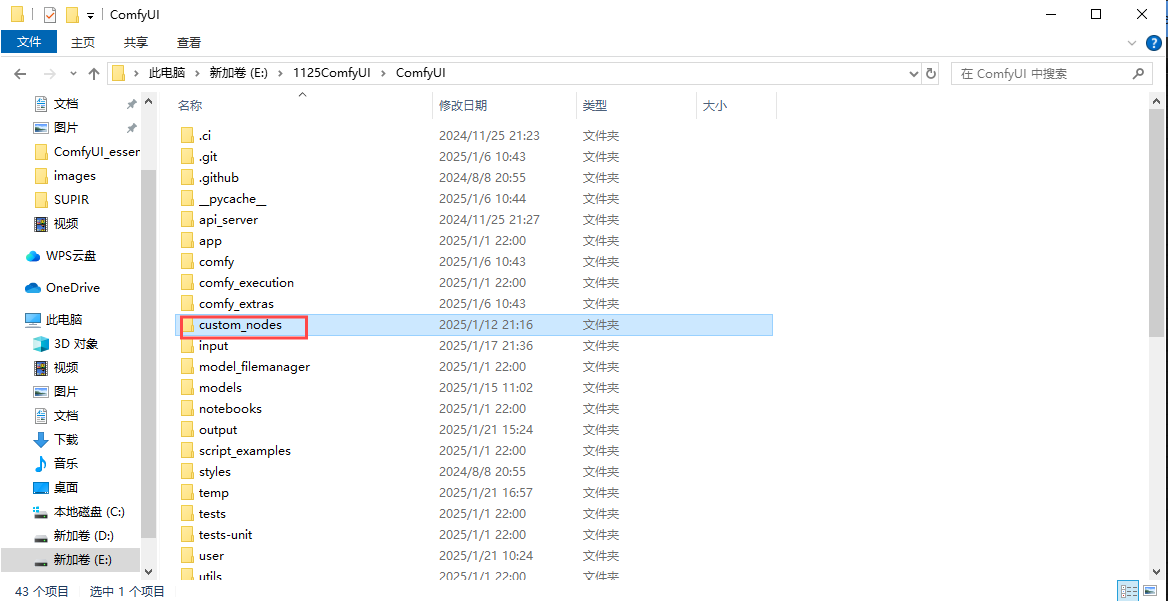This screenshot has height=601, width=1168.
Task: Open the 文件 menu
Action: [x=29, y=42]
